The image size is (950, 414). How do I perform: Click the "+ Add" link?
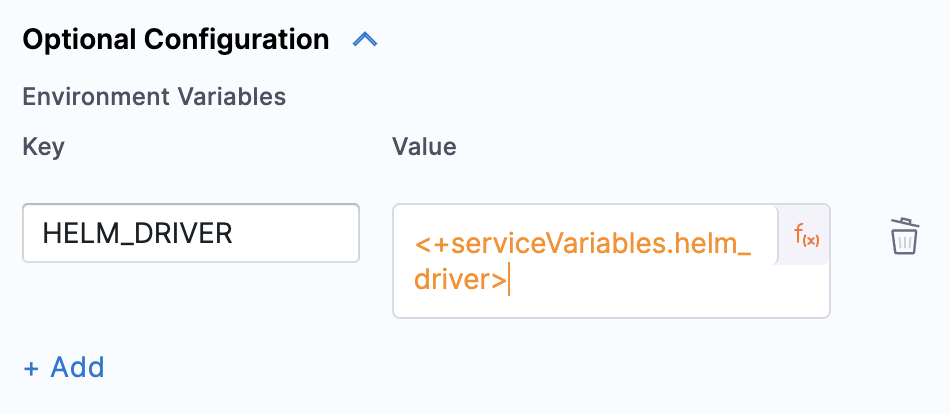tap(64, 367)
